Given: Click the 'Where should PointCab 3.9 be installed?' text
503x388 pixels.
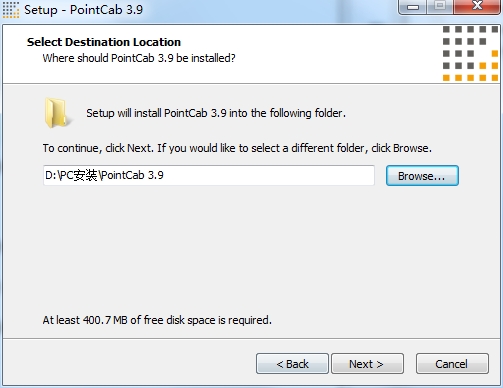Looking at the screenshot, I should (x=139, y=58).
